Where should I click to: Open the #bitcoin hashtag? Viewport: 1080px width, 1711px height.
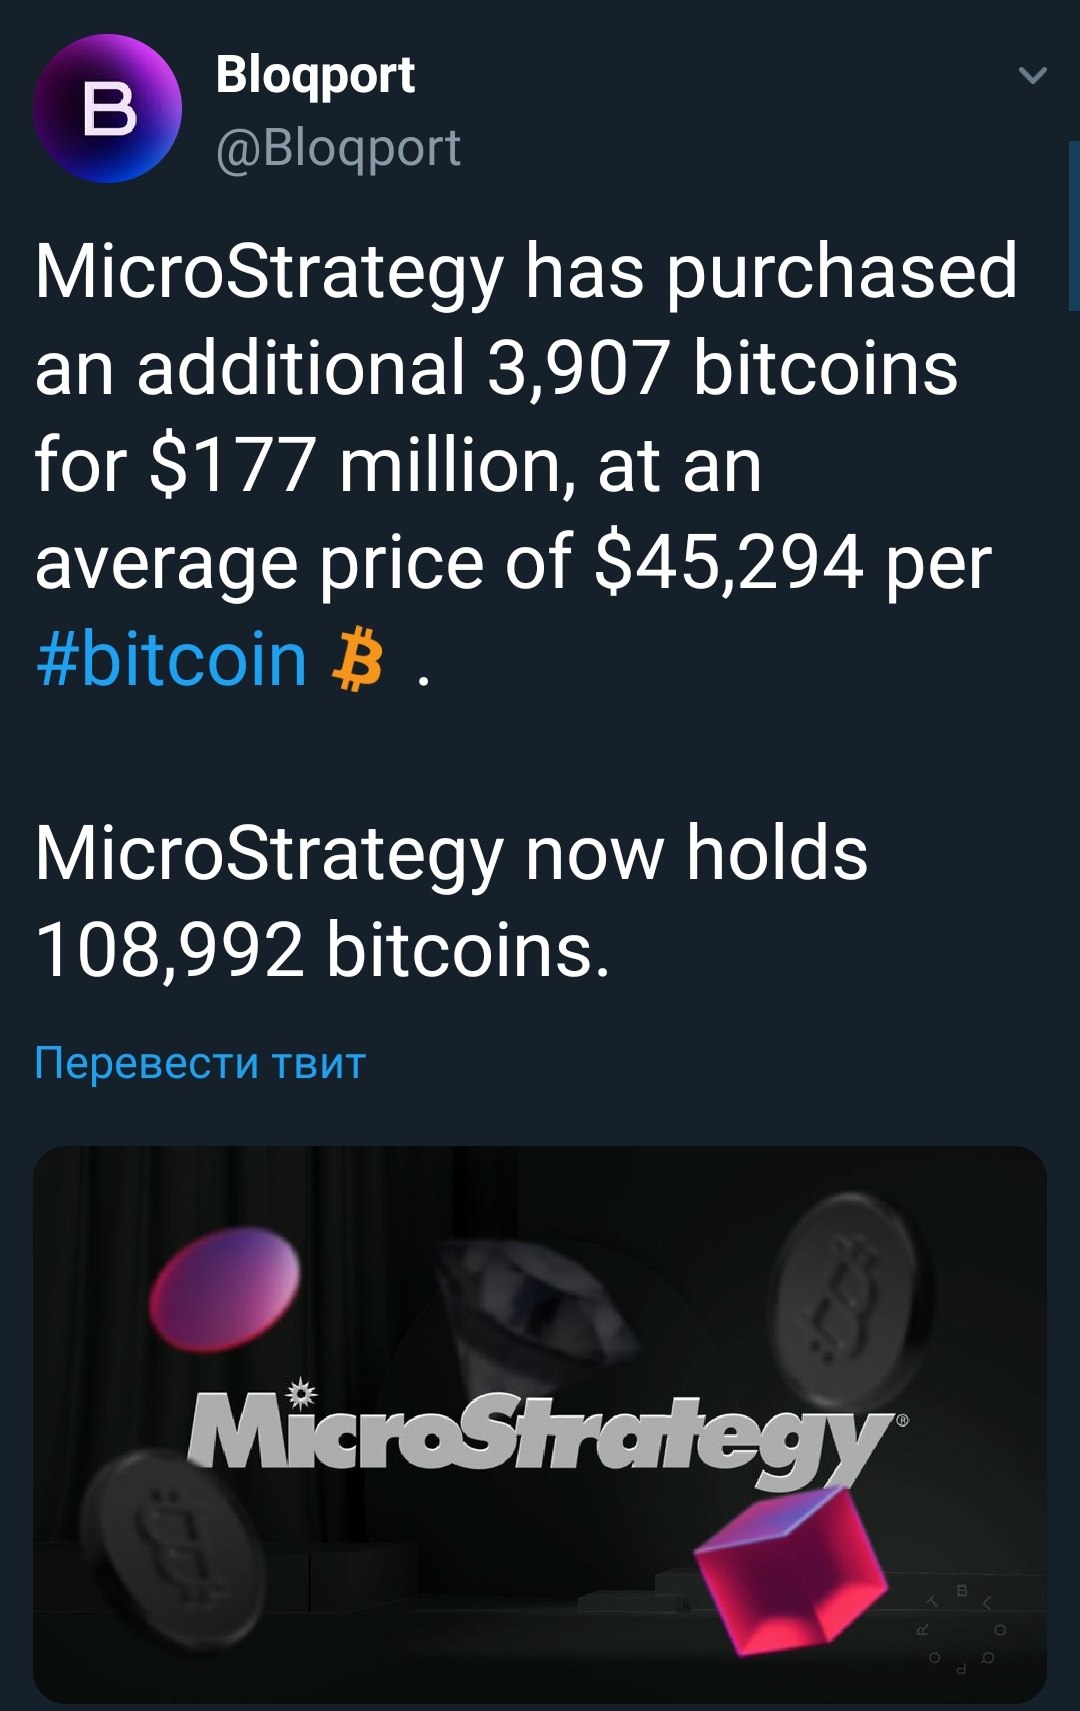point(172,659)
